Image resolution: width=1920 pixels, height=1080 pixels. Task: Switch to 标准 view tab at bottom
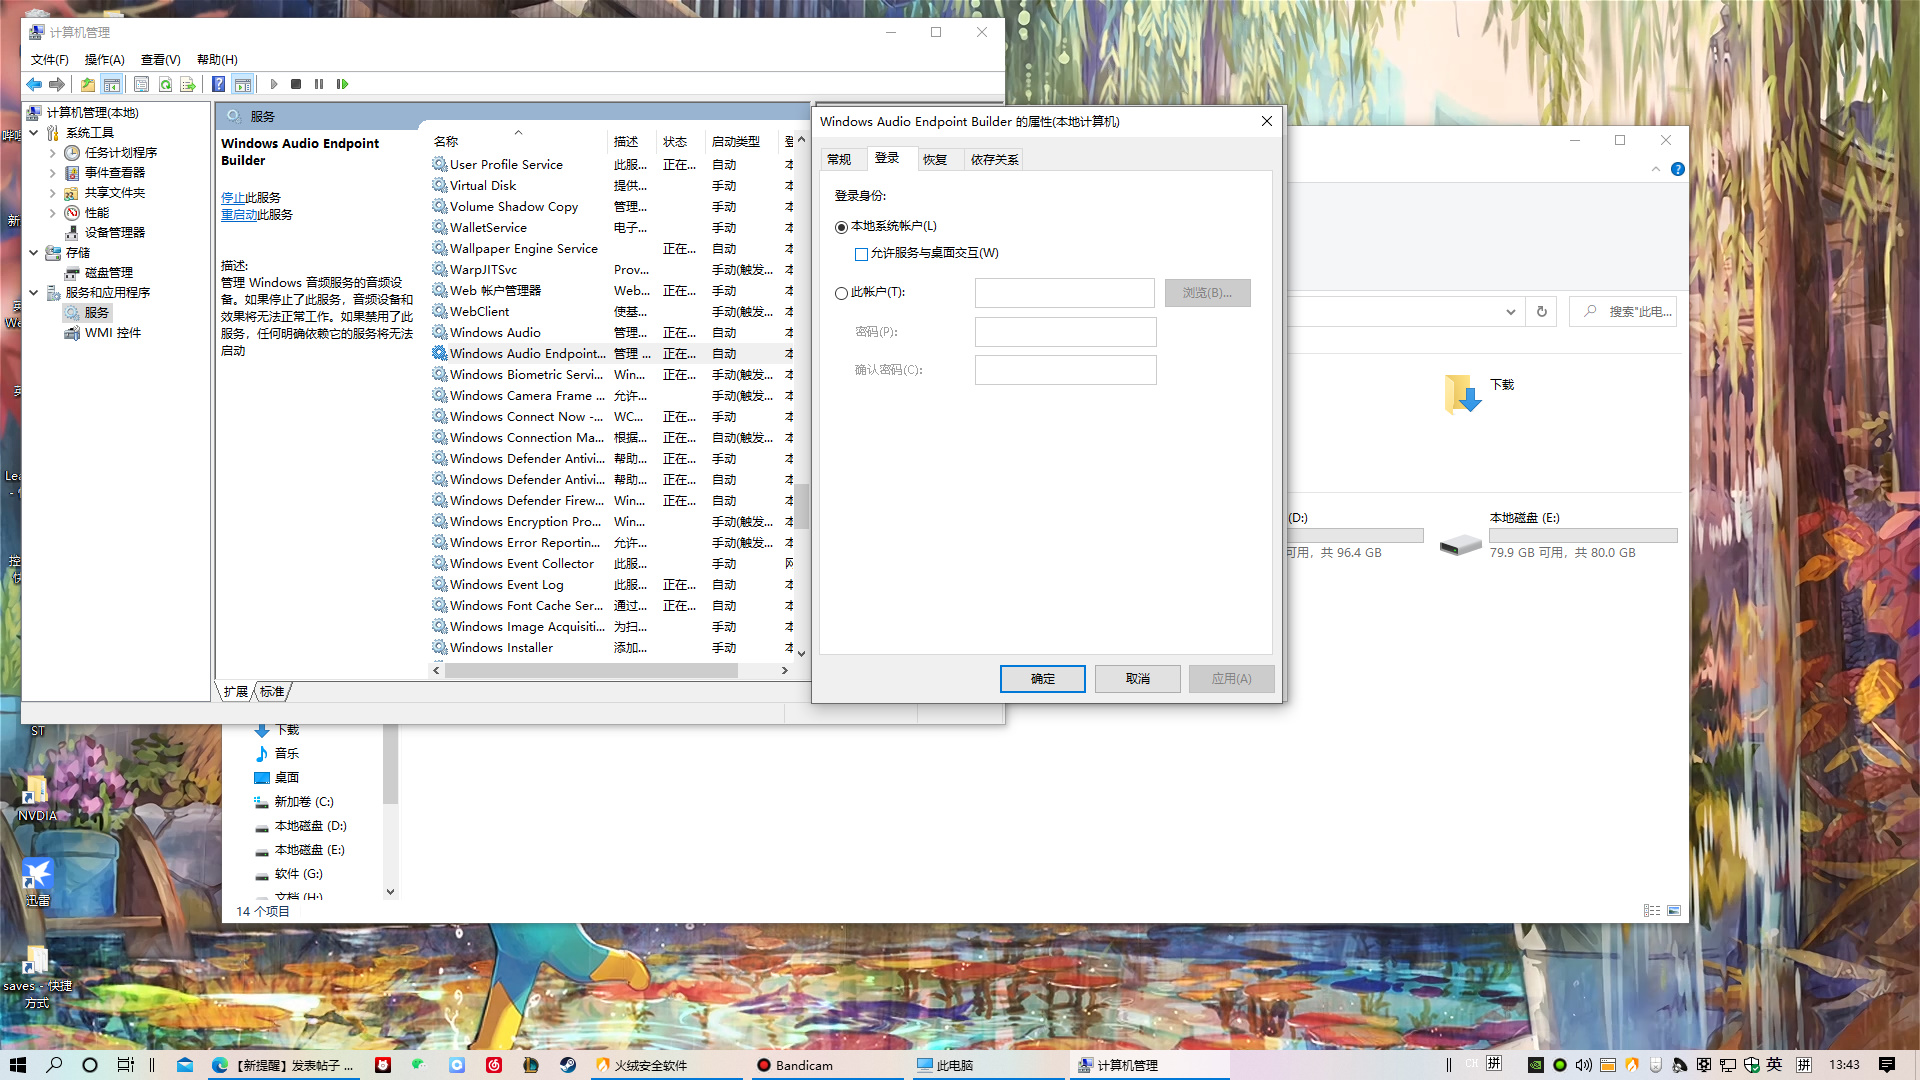click(272, 692)
